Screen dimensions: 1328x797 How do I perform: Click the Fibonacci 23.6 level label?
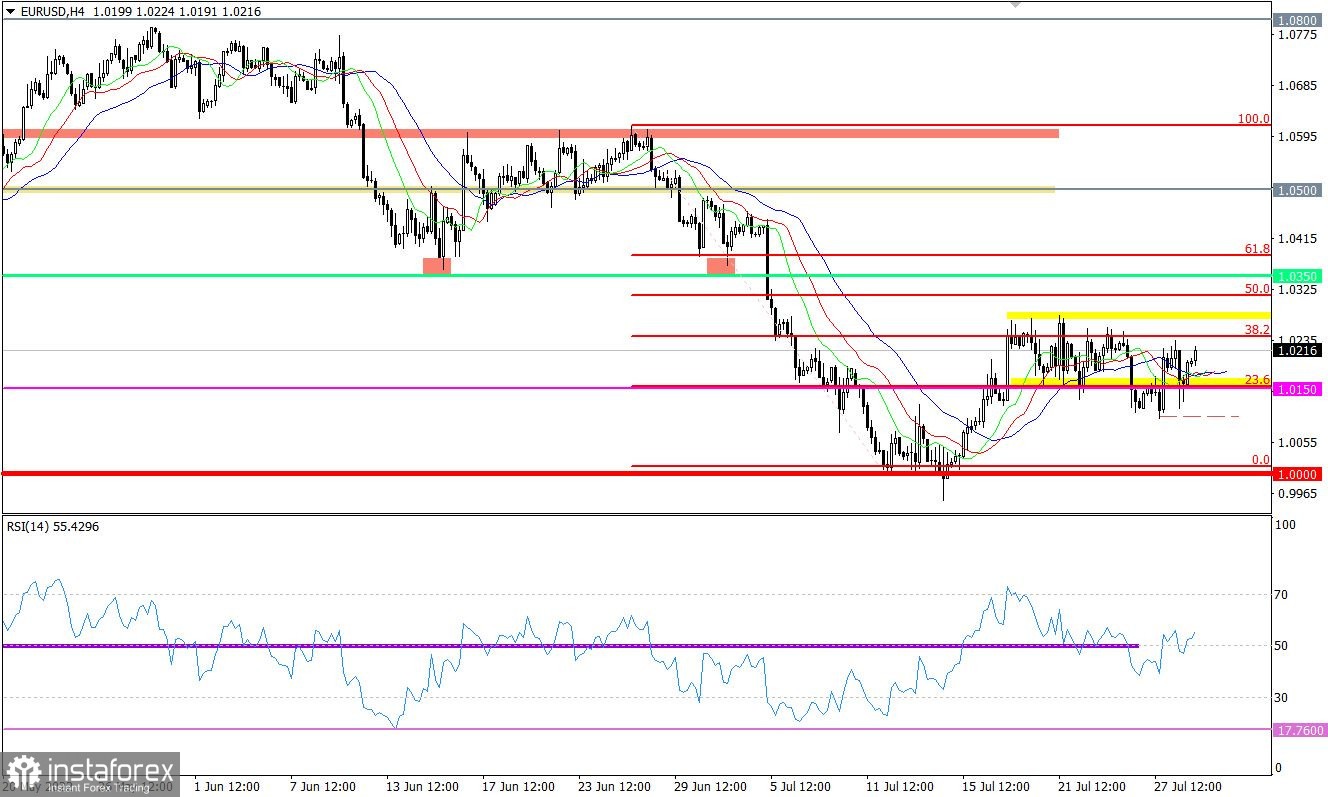pyautogui.click(x=1257, y=379)
